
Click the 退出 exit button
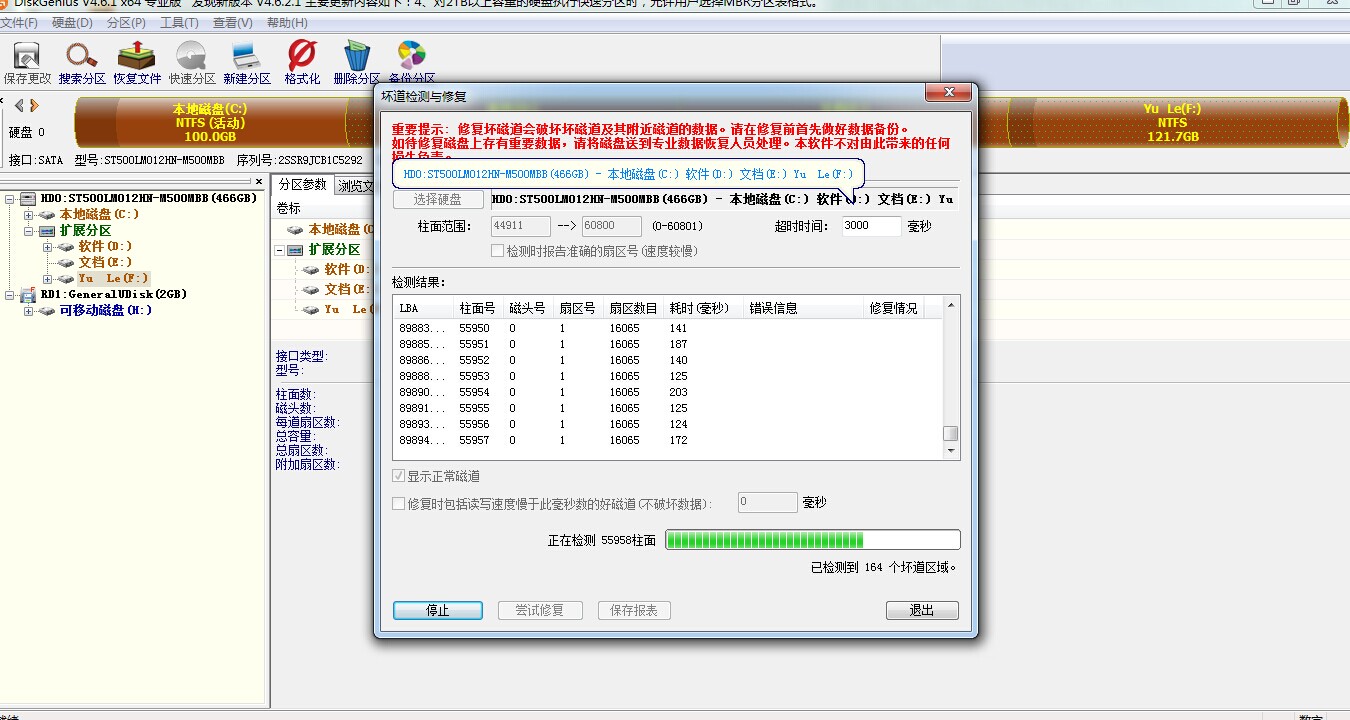pyautogui.click(x=921, y=610)
